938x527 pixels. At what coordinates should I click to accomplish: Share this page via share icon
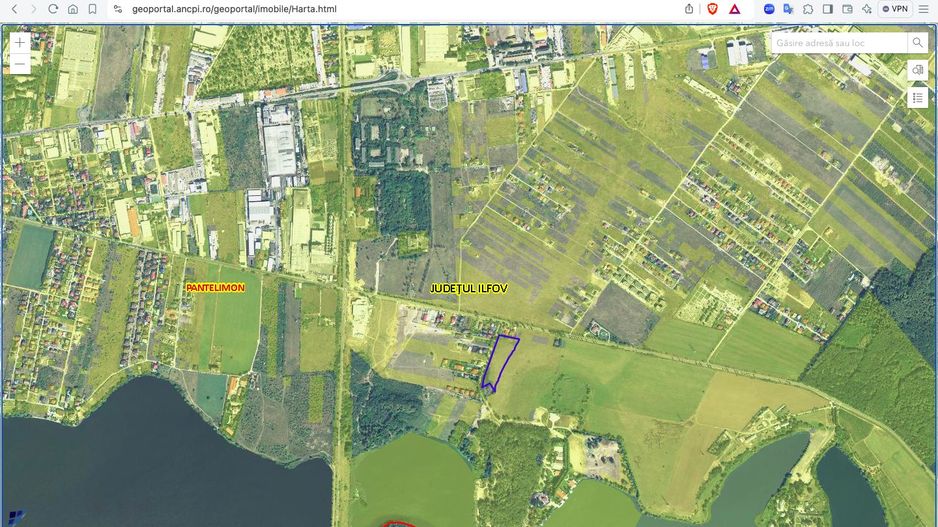(689, 9)
